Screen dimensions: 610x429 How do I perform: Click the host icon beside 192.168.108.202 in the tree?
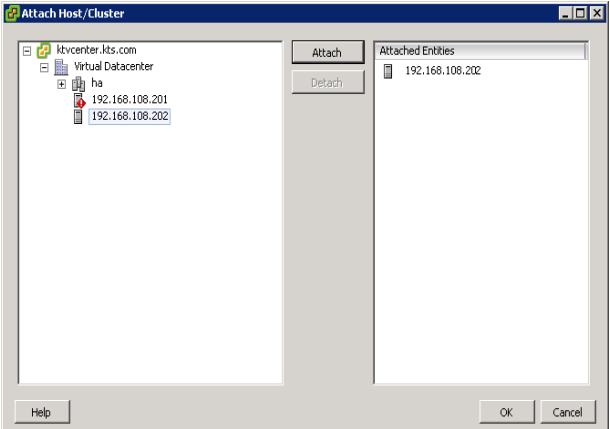[x=78, y=116]
